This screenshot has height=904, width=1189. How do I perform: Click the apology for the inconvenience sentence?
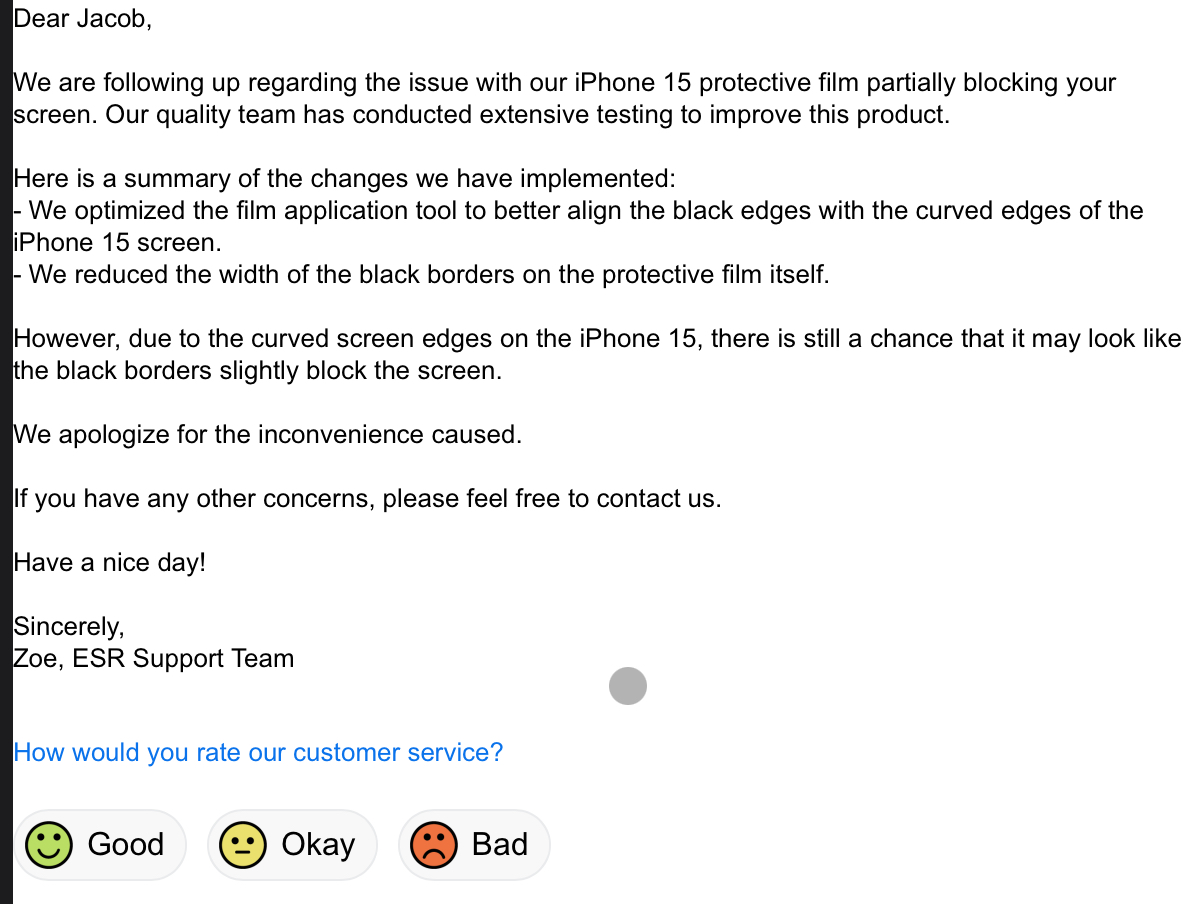coord(268,435)
